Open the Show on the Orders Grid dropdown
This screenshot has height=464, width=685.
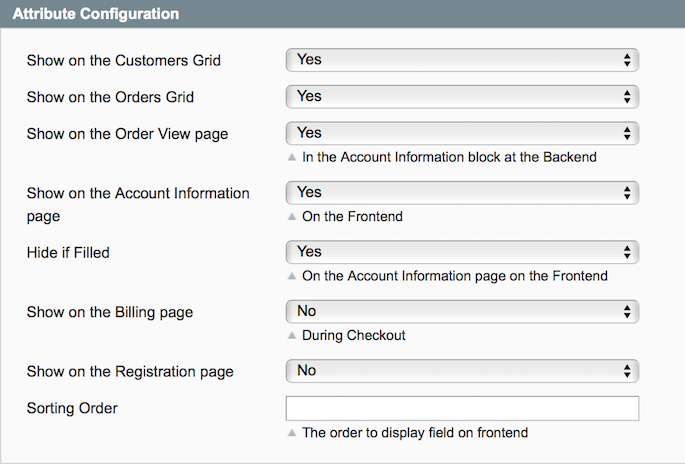point(461,96)
